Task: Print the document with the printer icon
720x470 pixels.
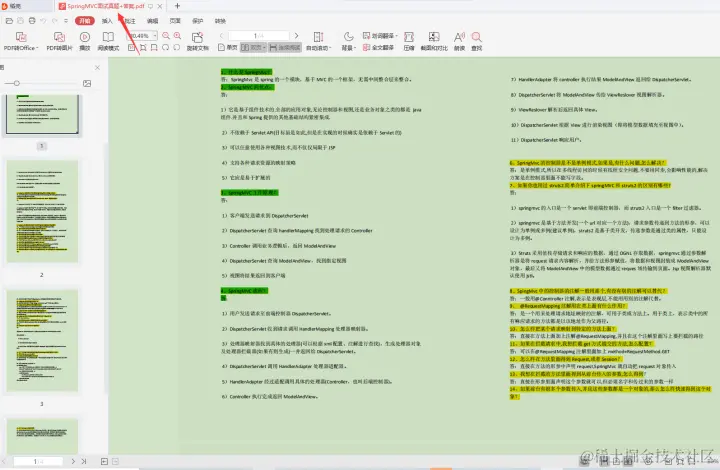Action: 32,21
